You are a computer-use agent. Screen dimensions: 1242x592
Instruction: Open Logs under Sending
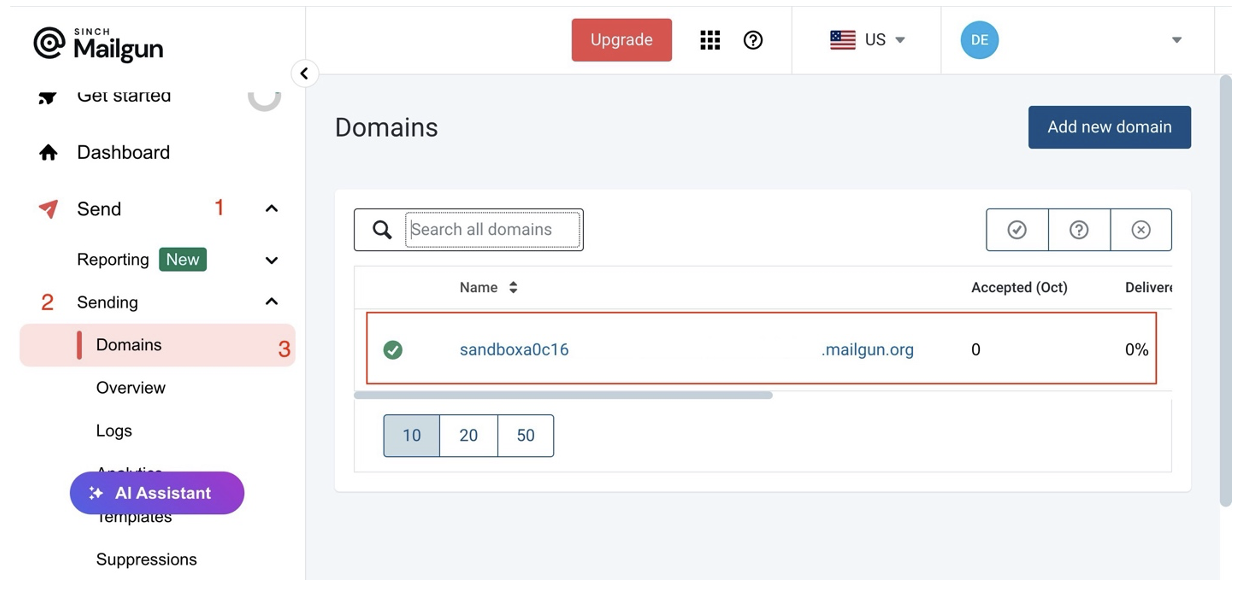tap(114, 431)
